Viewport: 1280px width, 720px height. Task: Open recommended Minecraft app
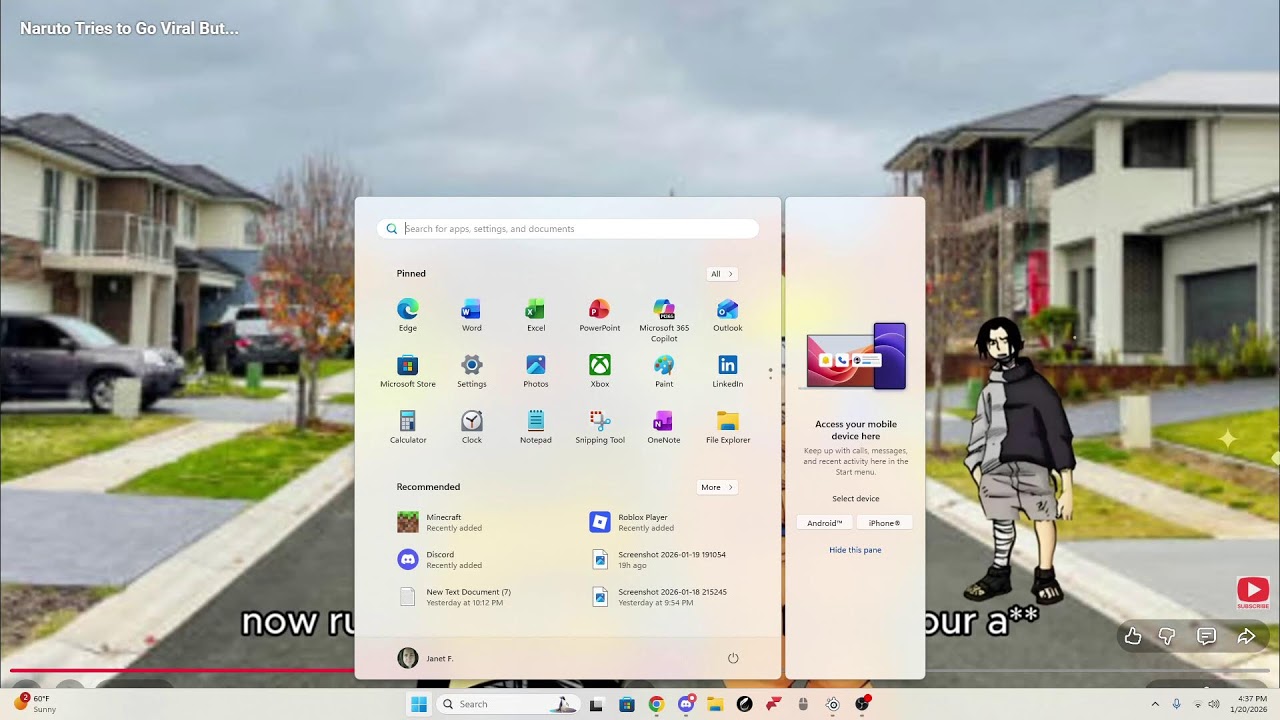pos(440,522)
